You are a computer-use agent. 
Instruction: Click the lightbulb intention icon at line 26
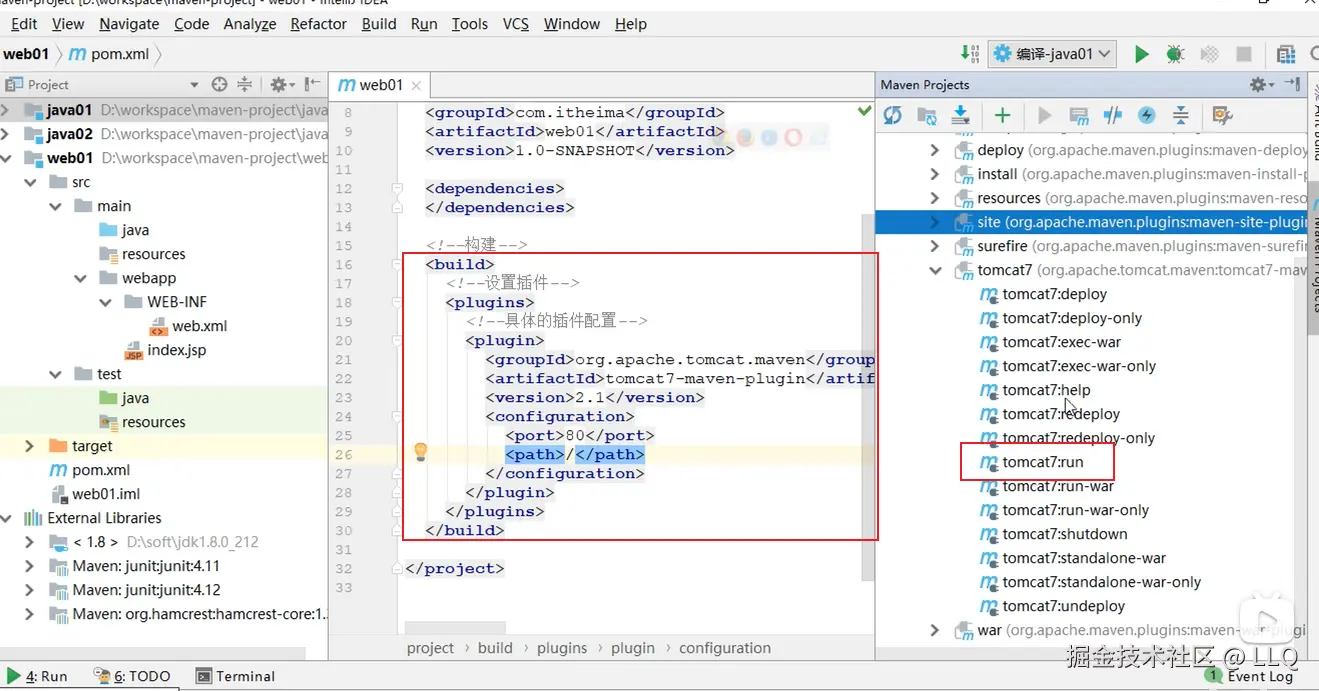[421, 452]
